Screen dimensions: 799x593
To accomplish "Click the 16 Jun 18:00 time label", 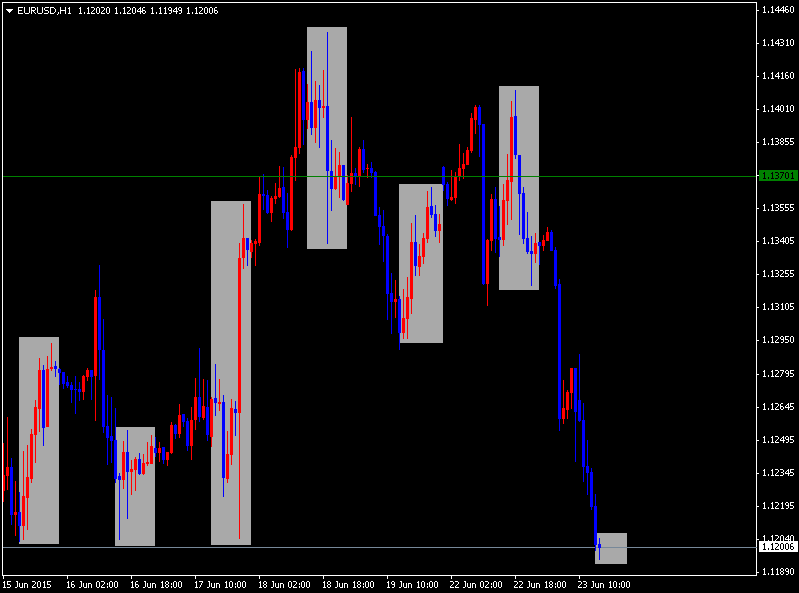I will coord(156,584).
